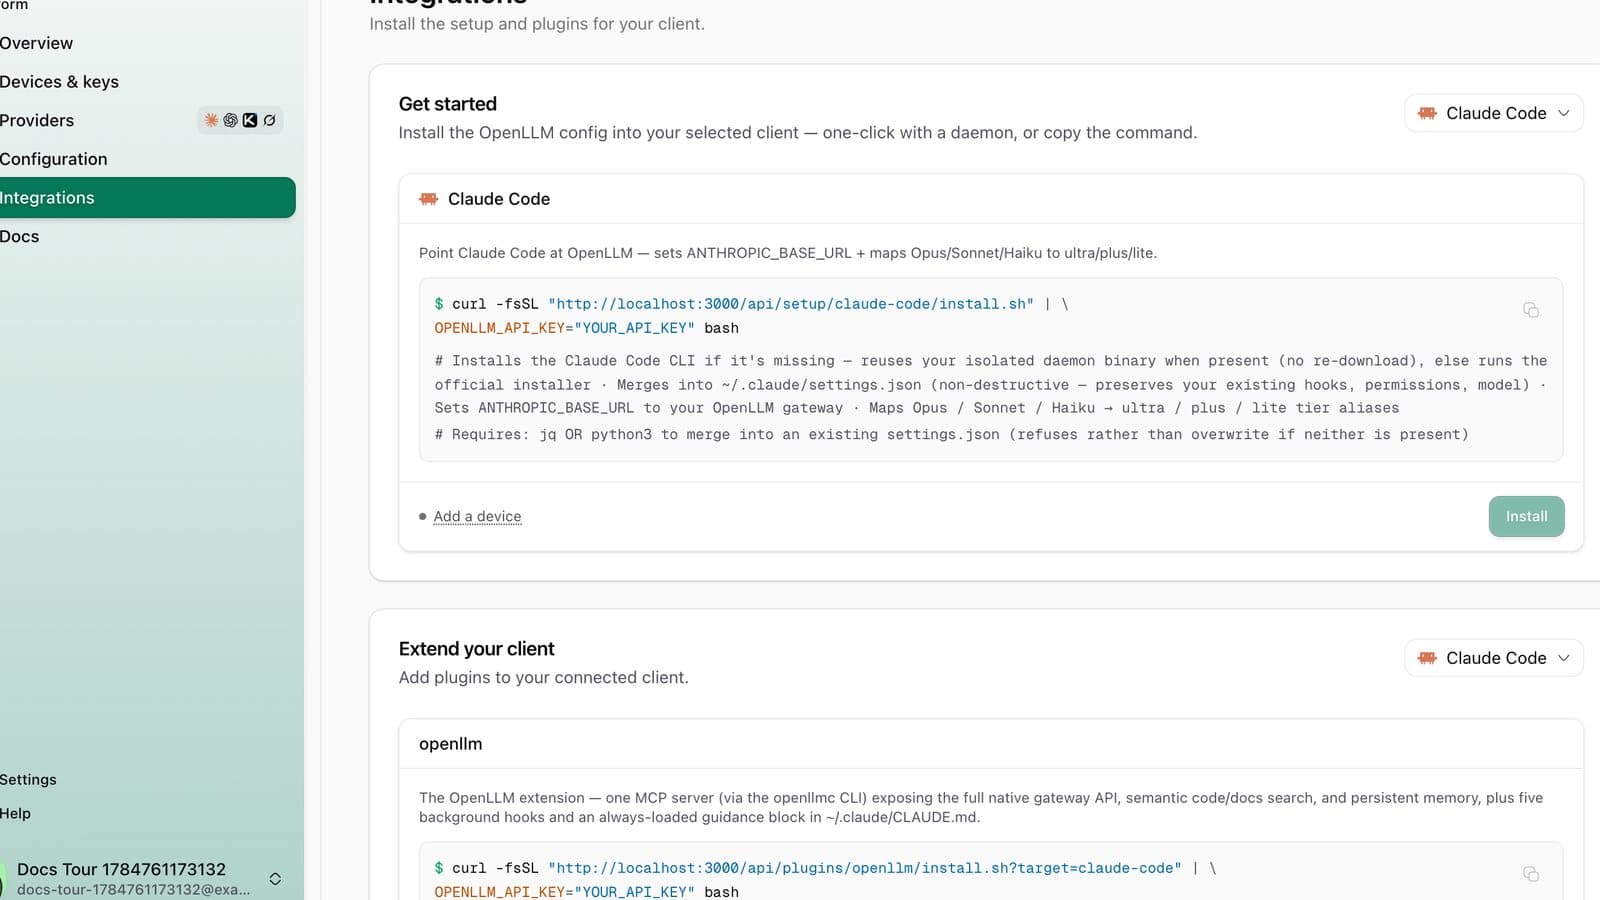Click 'Point Claude Code at OpenLLM' description
The image size is (1600, 900).
tap(787, 253)
